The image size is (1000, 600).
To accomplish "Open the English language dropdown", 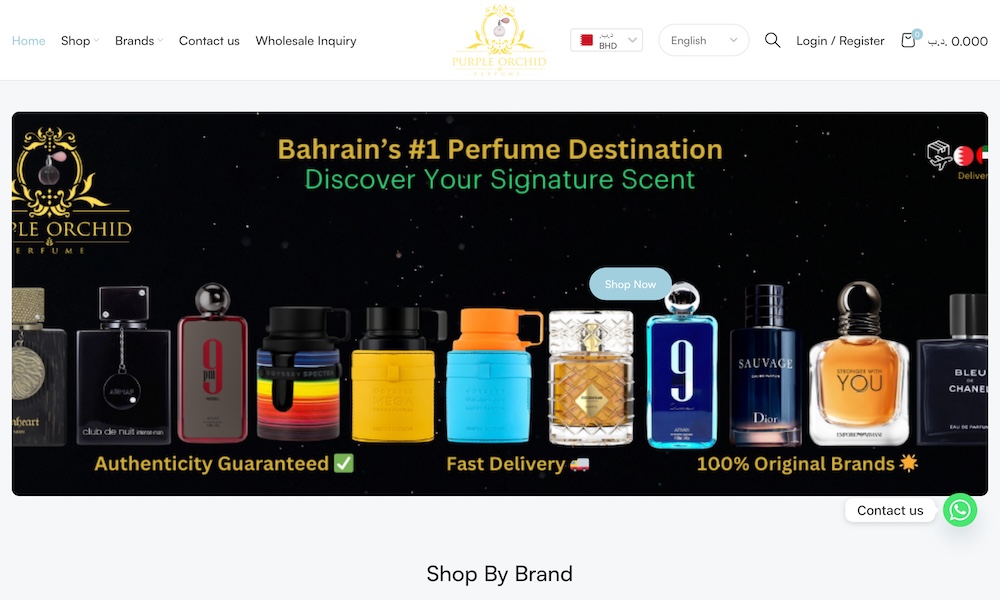I will (704, 40).
